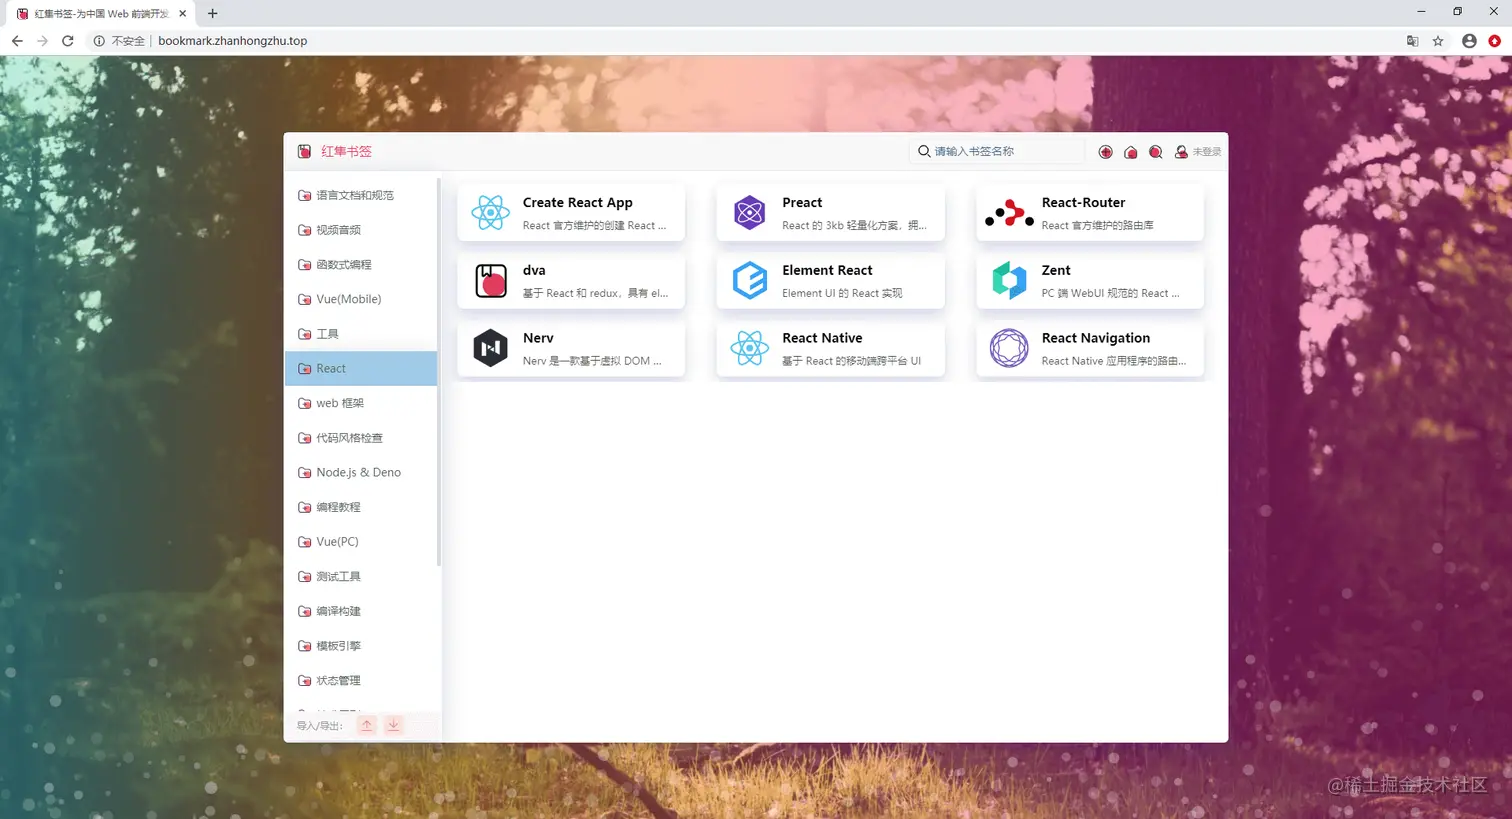This screenshot has width=1512, height=819.
Task: Click the upload arrow import button
Action: pos(367,725)
